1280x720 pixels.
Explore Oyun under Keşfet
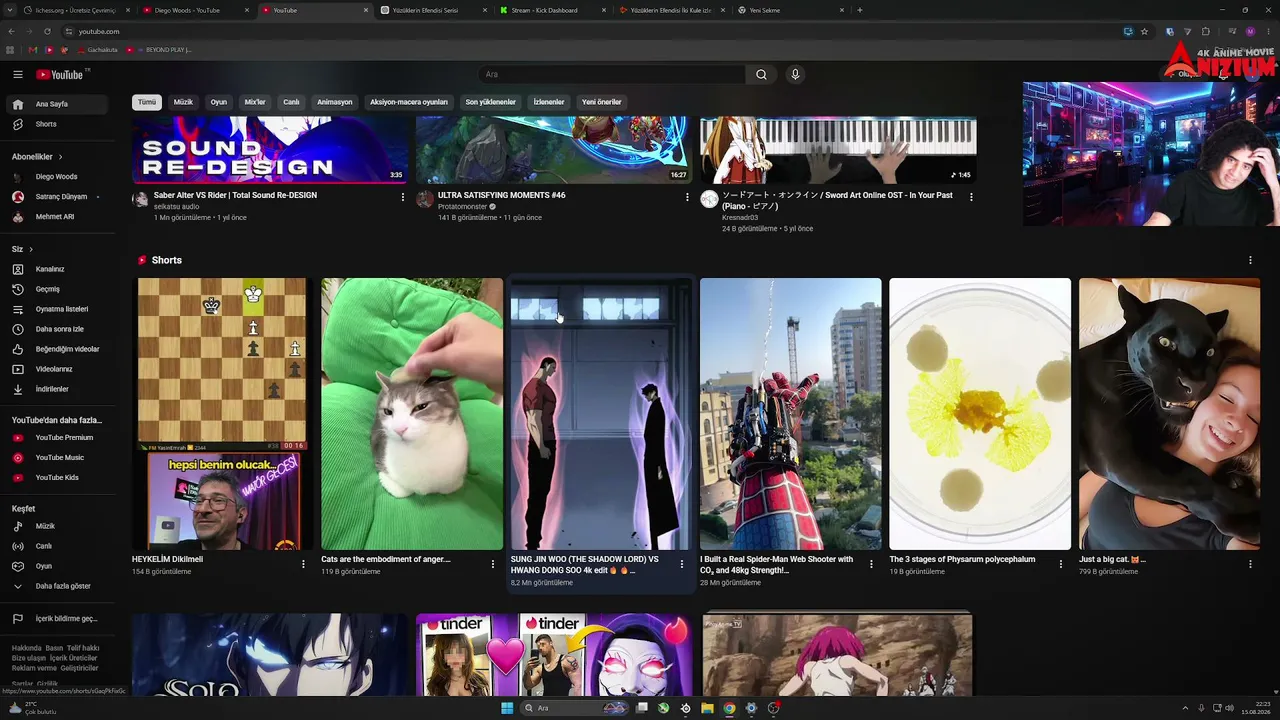tap(60, 566)
